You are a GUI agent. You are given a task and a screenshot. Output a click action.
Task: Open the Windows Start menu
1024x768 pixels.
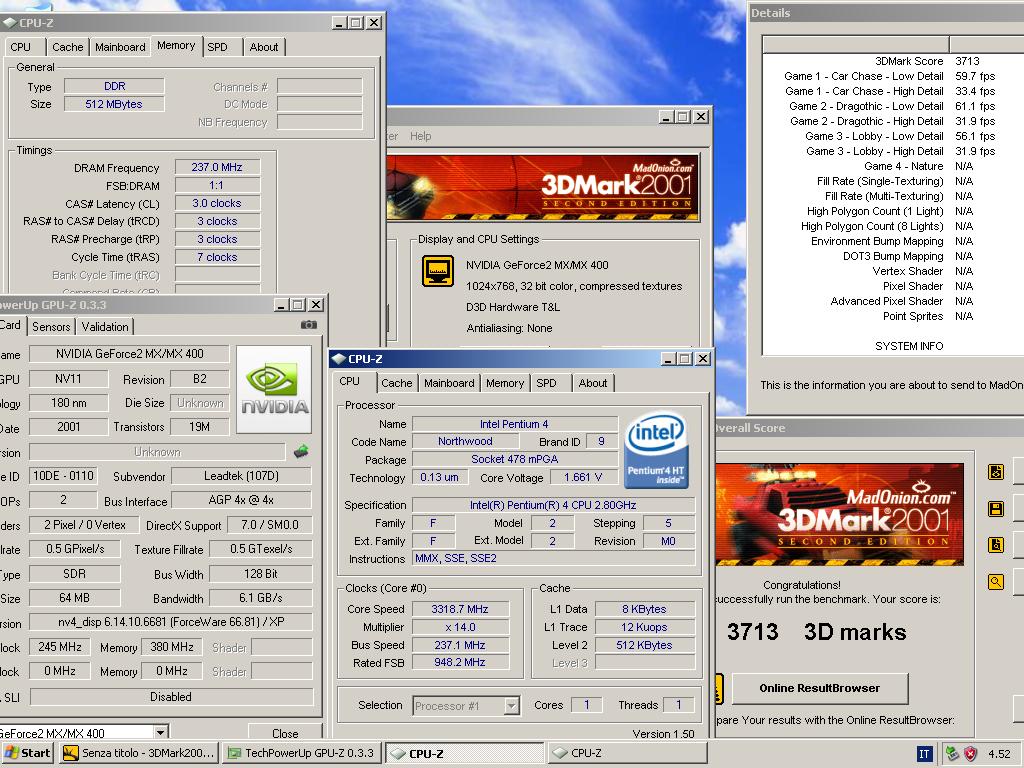(x=27, y=753)
